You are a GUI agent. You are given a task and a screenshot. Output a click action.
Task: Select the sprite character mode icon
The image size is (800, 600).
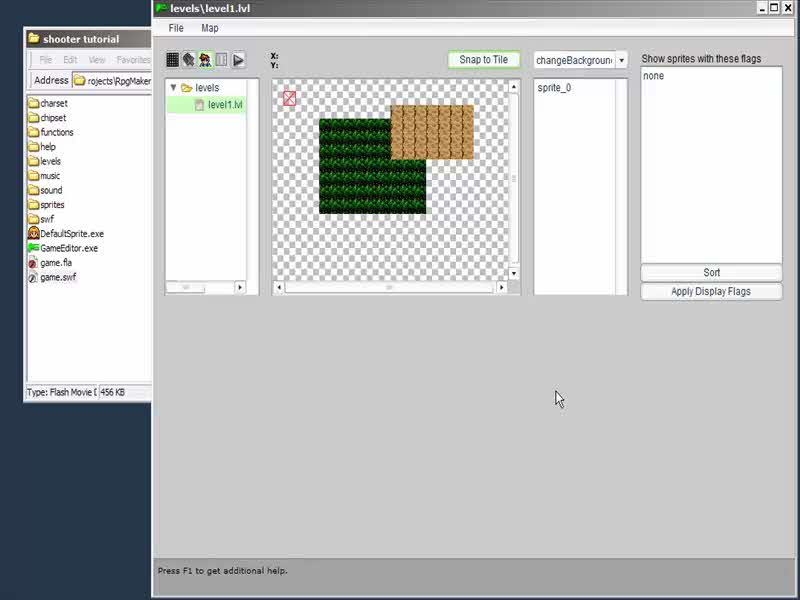[205, 60]
